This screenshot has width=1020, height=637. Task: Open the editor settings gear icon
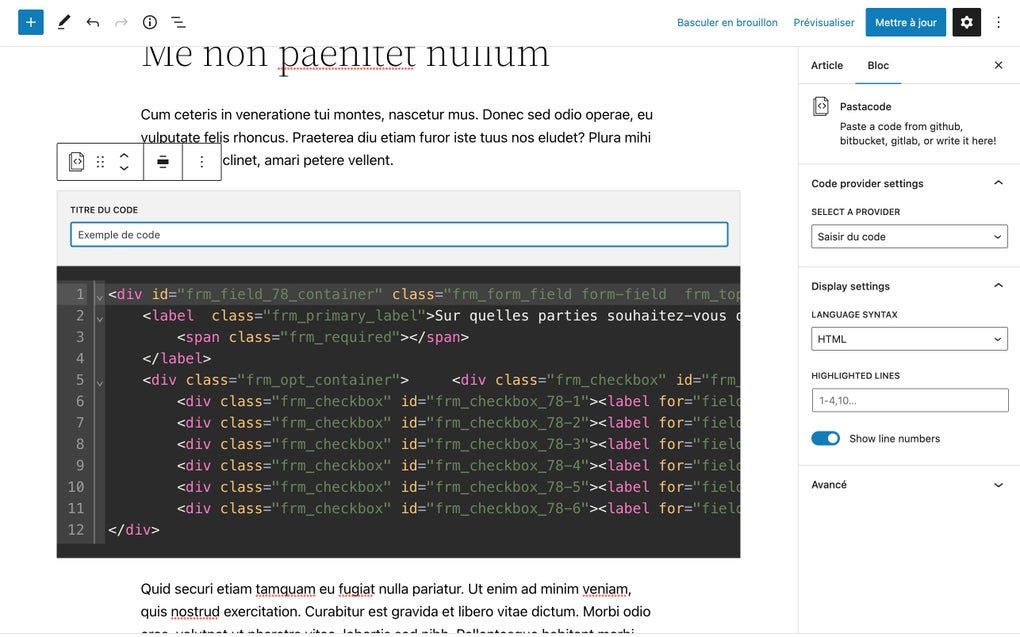[x=965, y=22]
